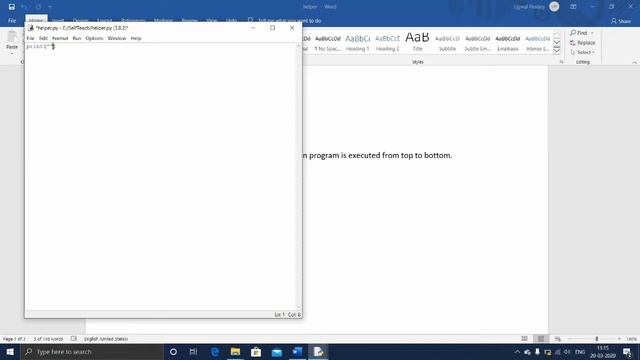Apply Heading 1 style
The width and height of the screenshot is (640, 360).
tap(358, 42)
